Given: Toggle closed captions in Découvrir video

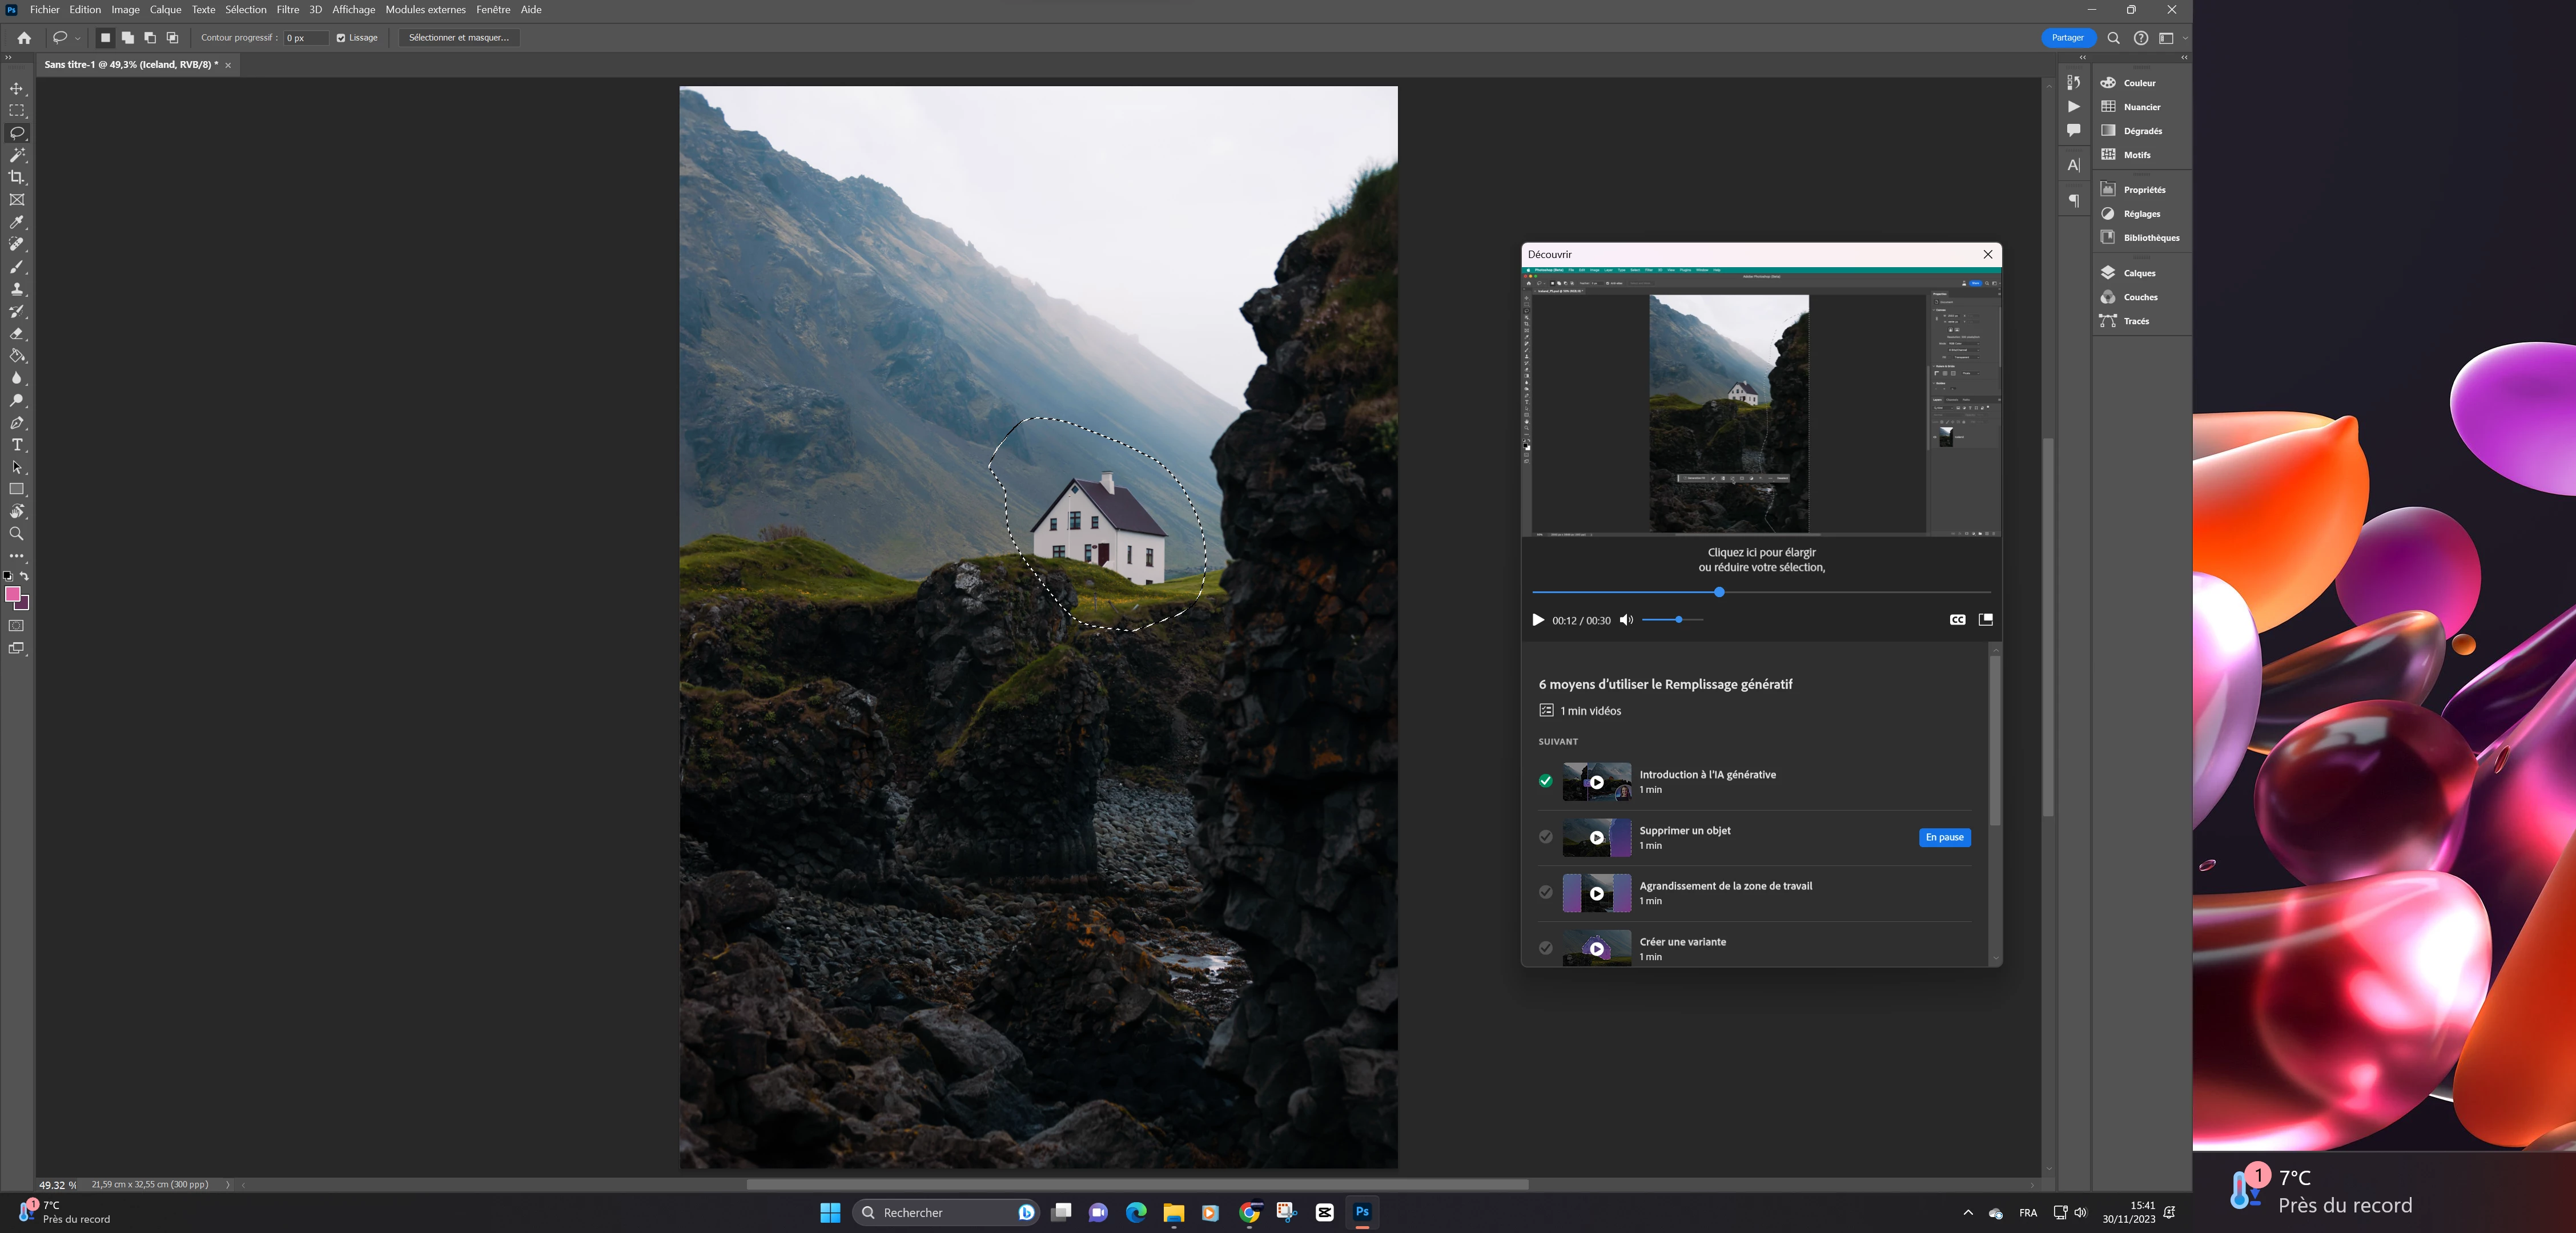Looking at the screenshot, I should point(1957,620).
